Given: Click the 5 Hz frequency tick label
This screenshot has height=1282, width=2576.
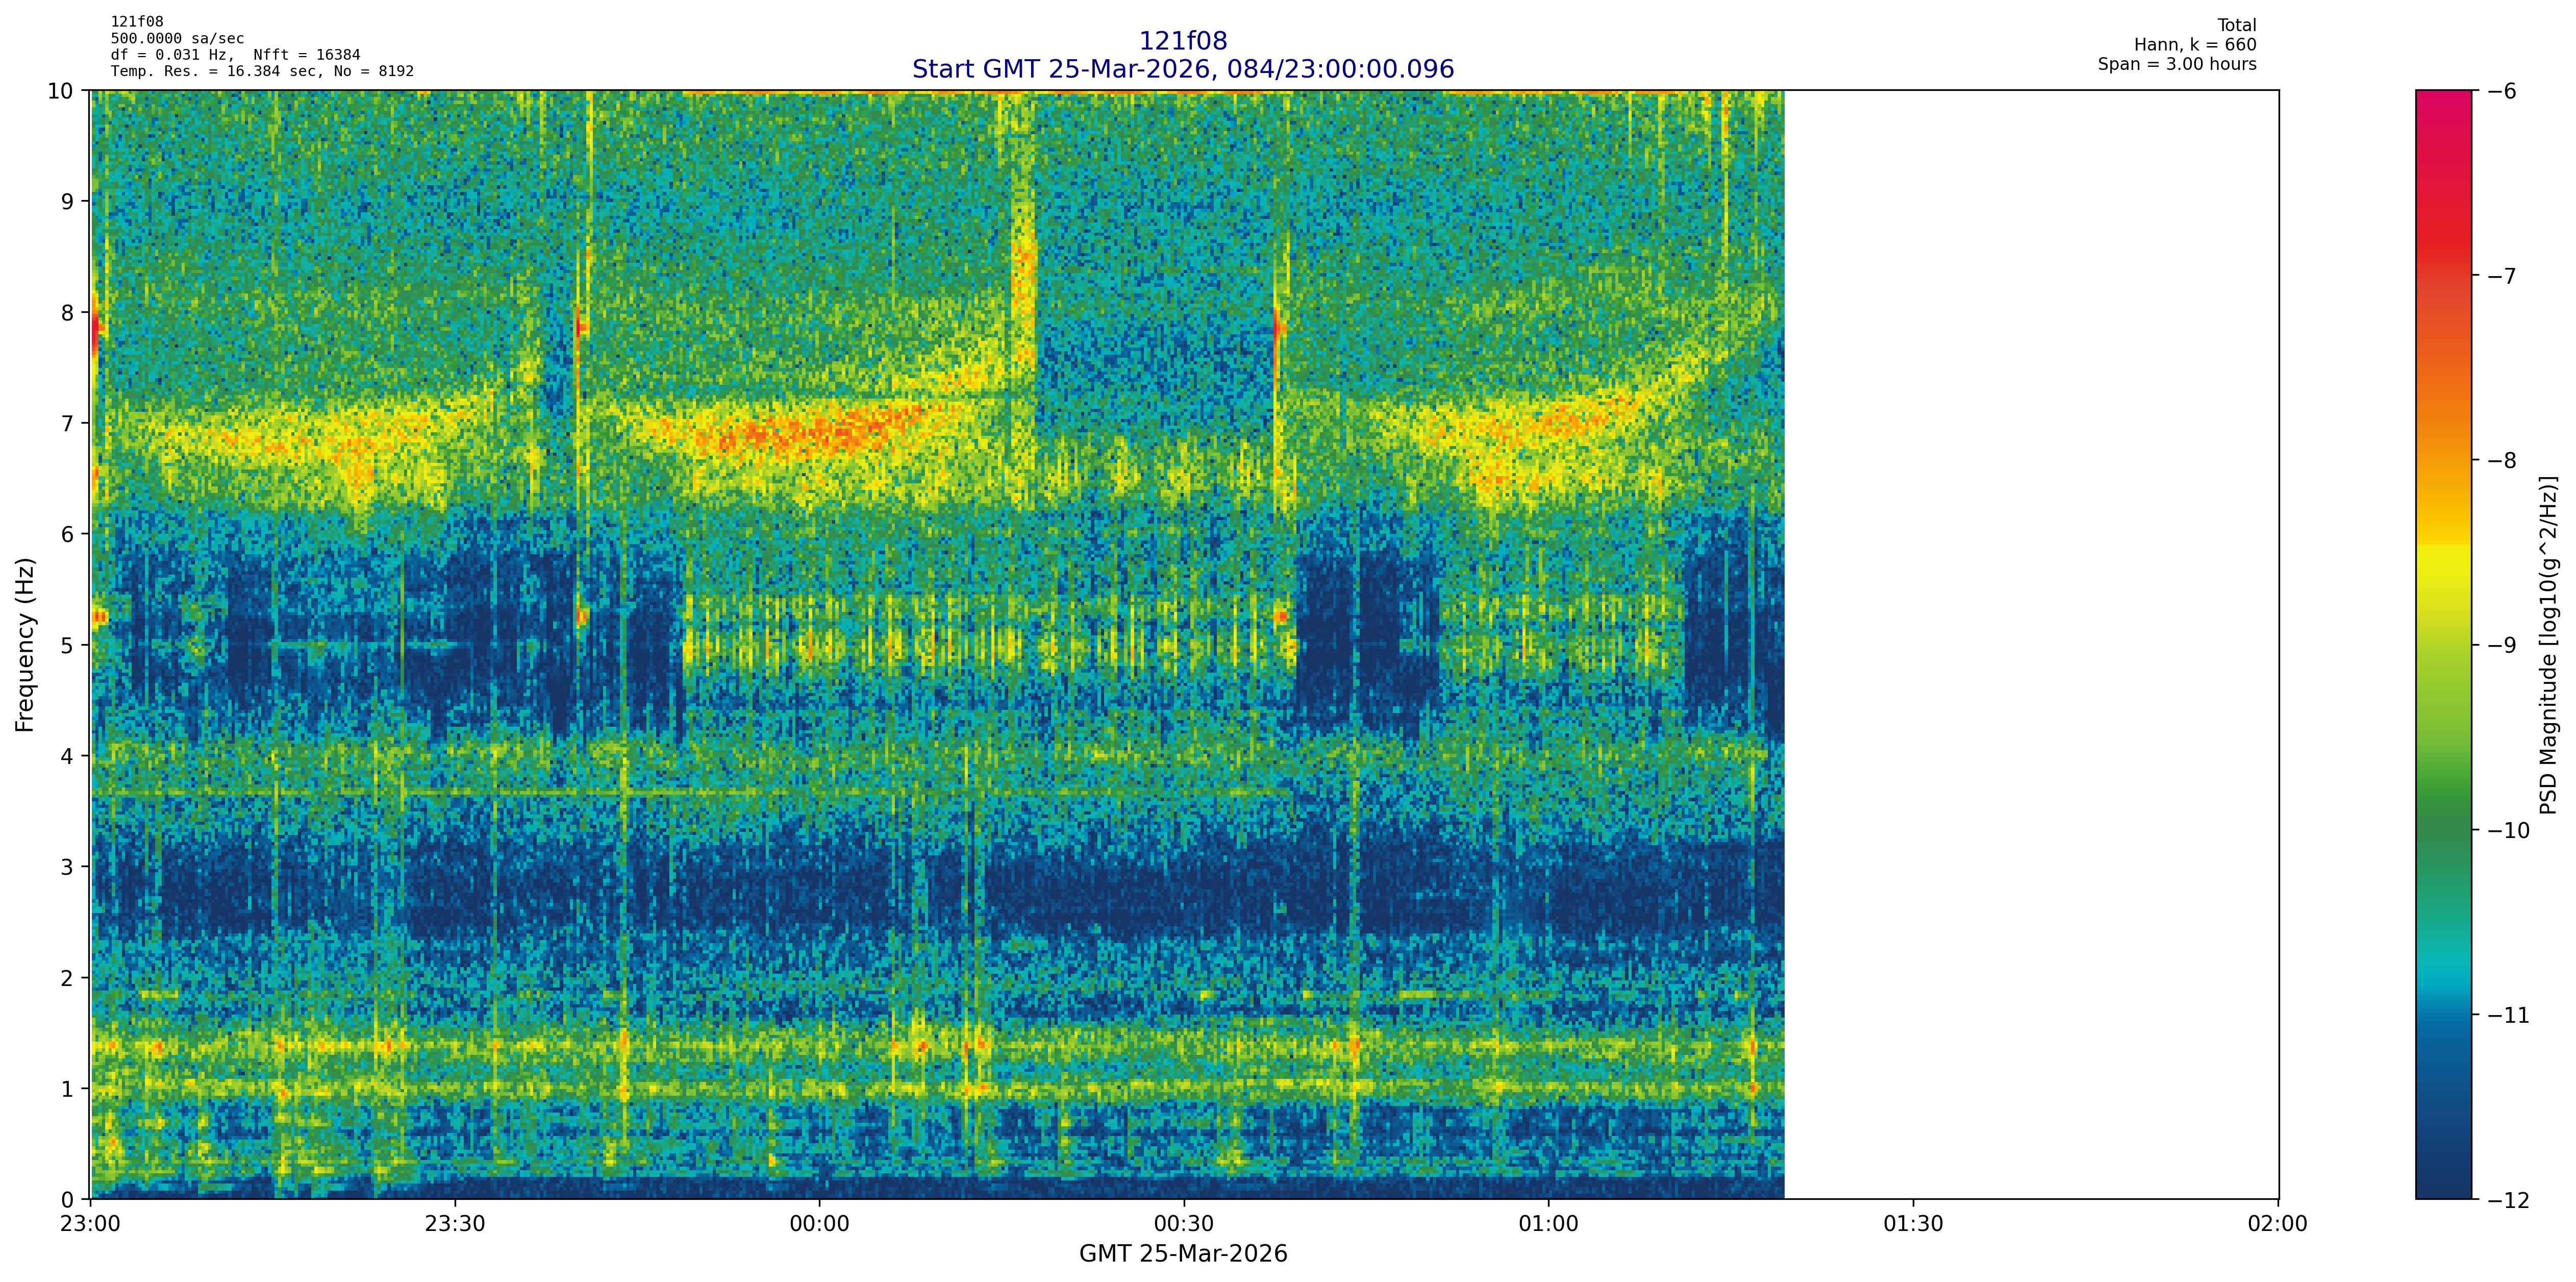Looking at the screenshot, I should [67, 645].
